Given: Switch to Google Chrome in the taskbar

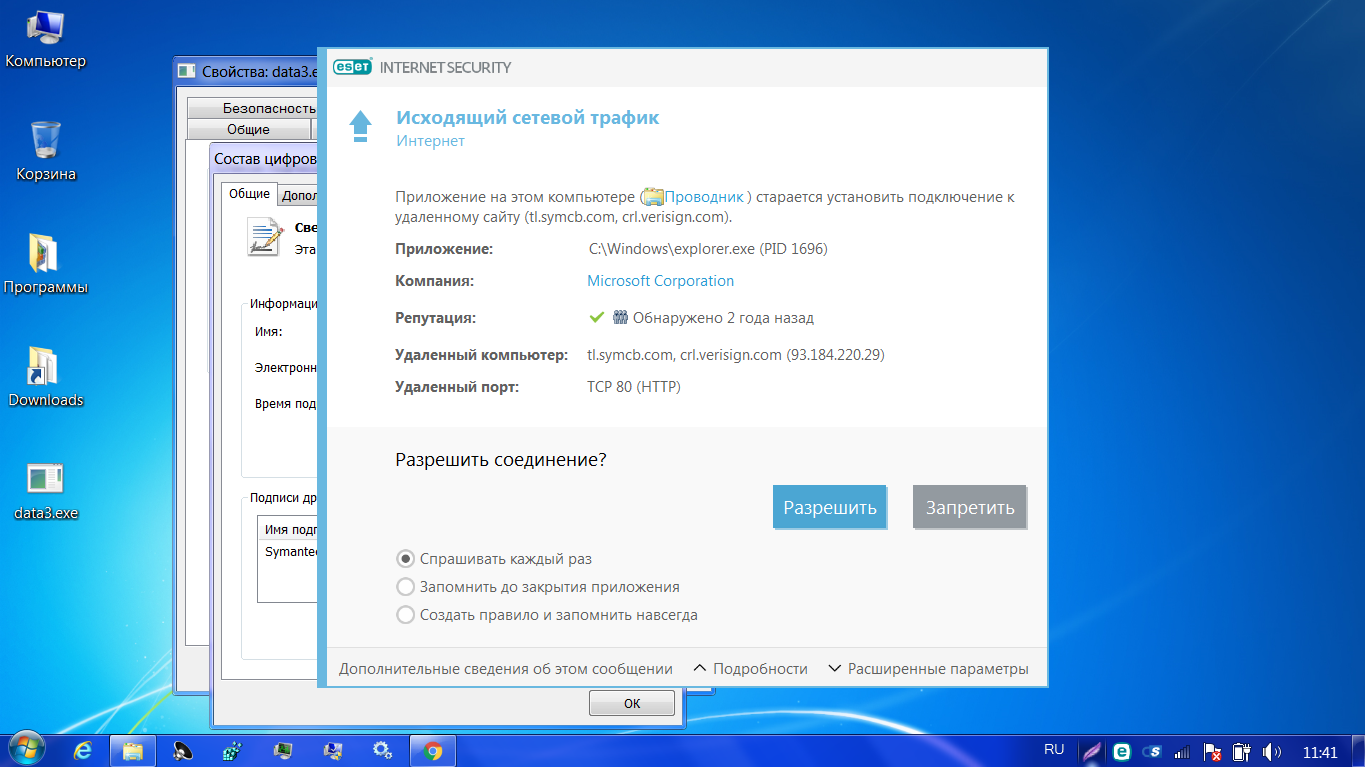Looking at the screenshot, I should [432, 750].
